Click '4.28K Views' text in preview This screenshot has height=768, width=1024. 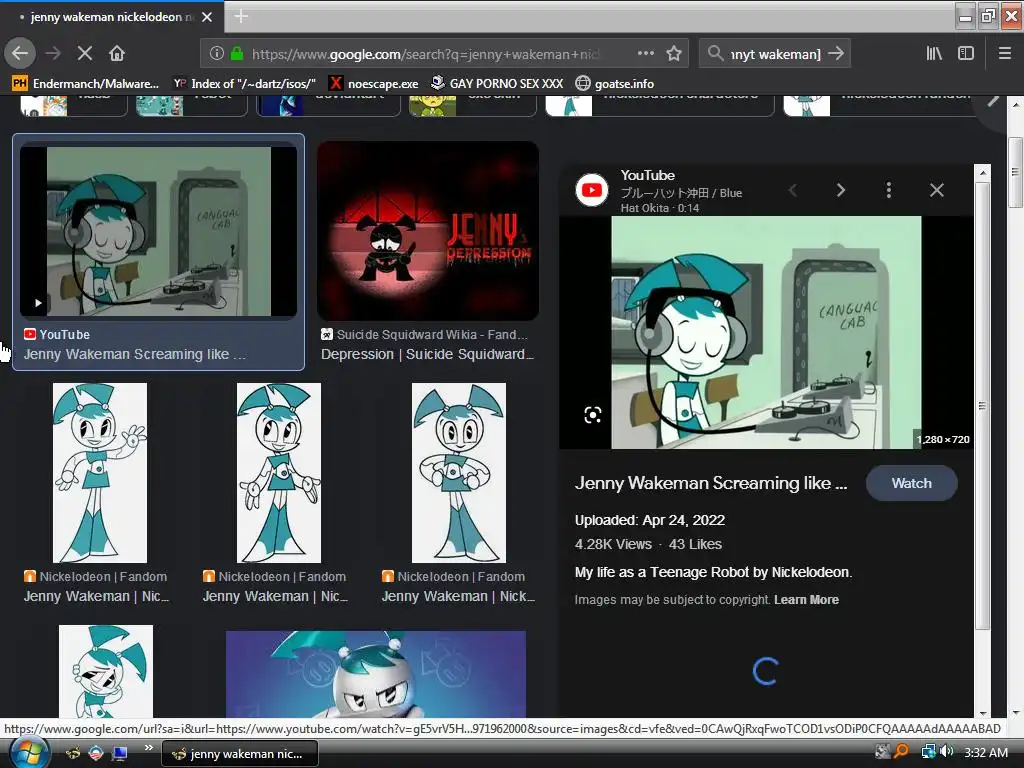point(613,544)
